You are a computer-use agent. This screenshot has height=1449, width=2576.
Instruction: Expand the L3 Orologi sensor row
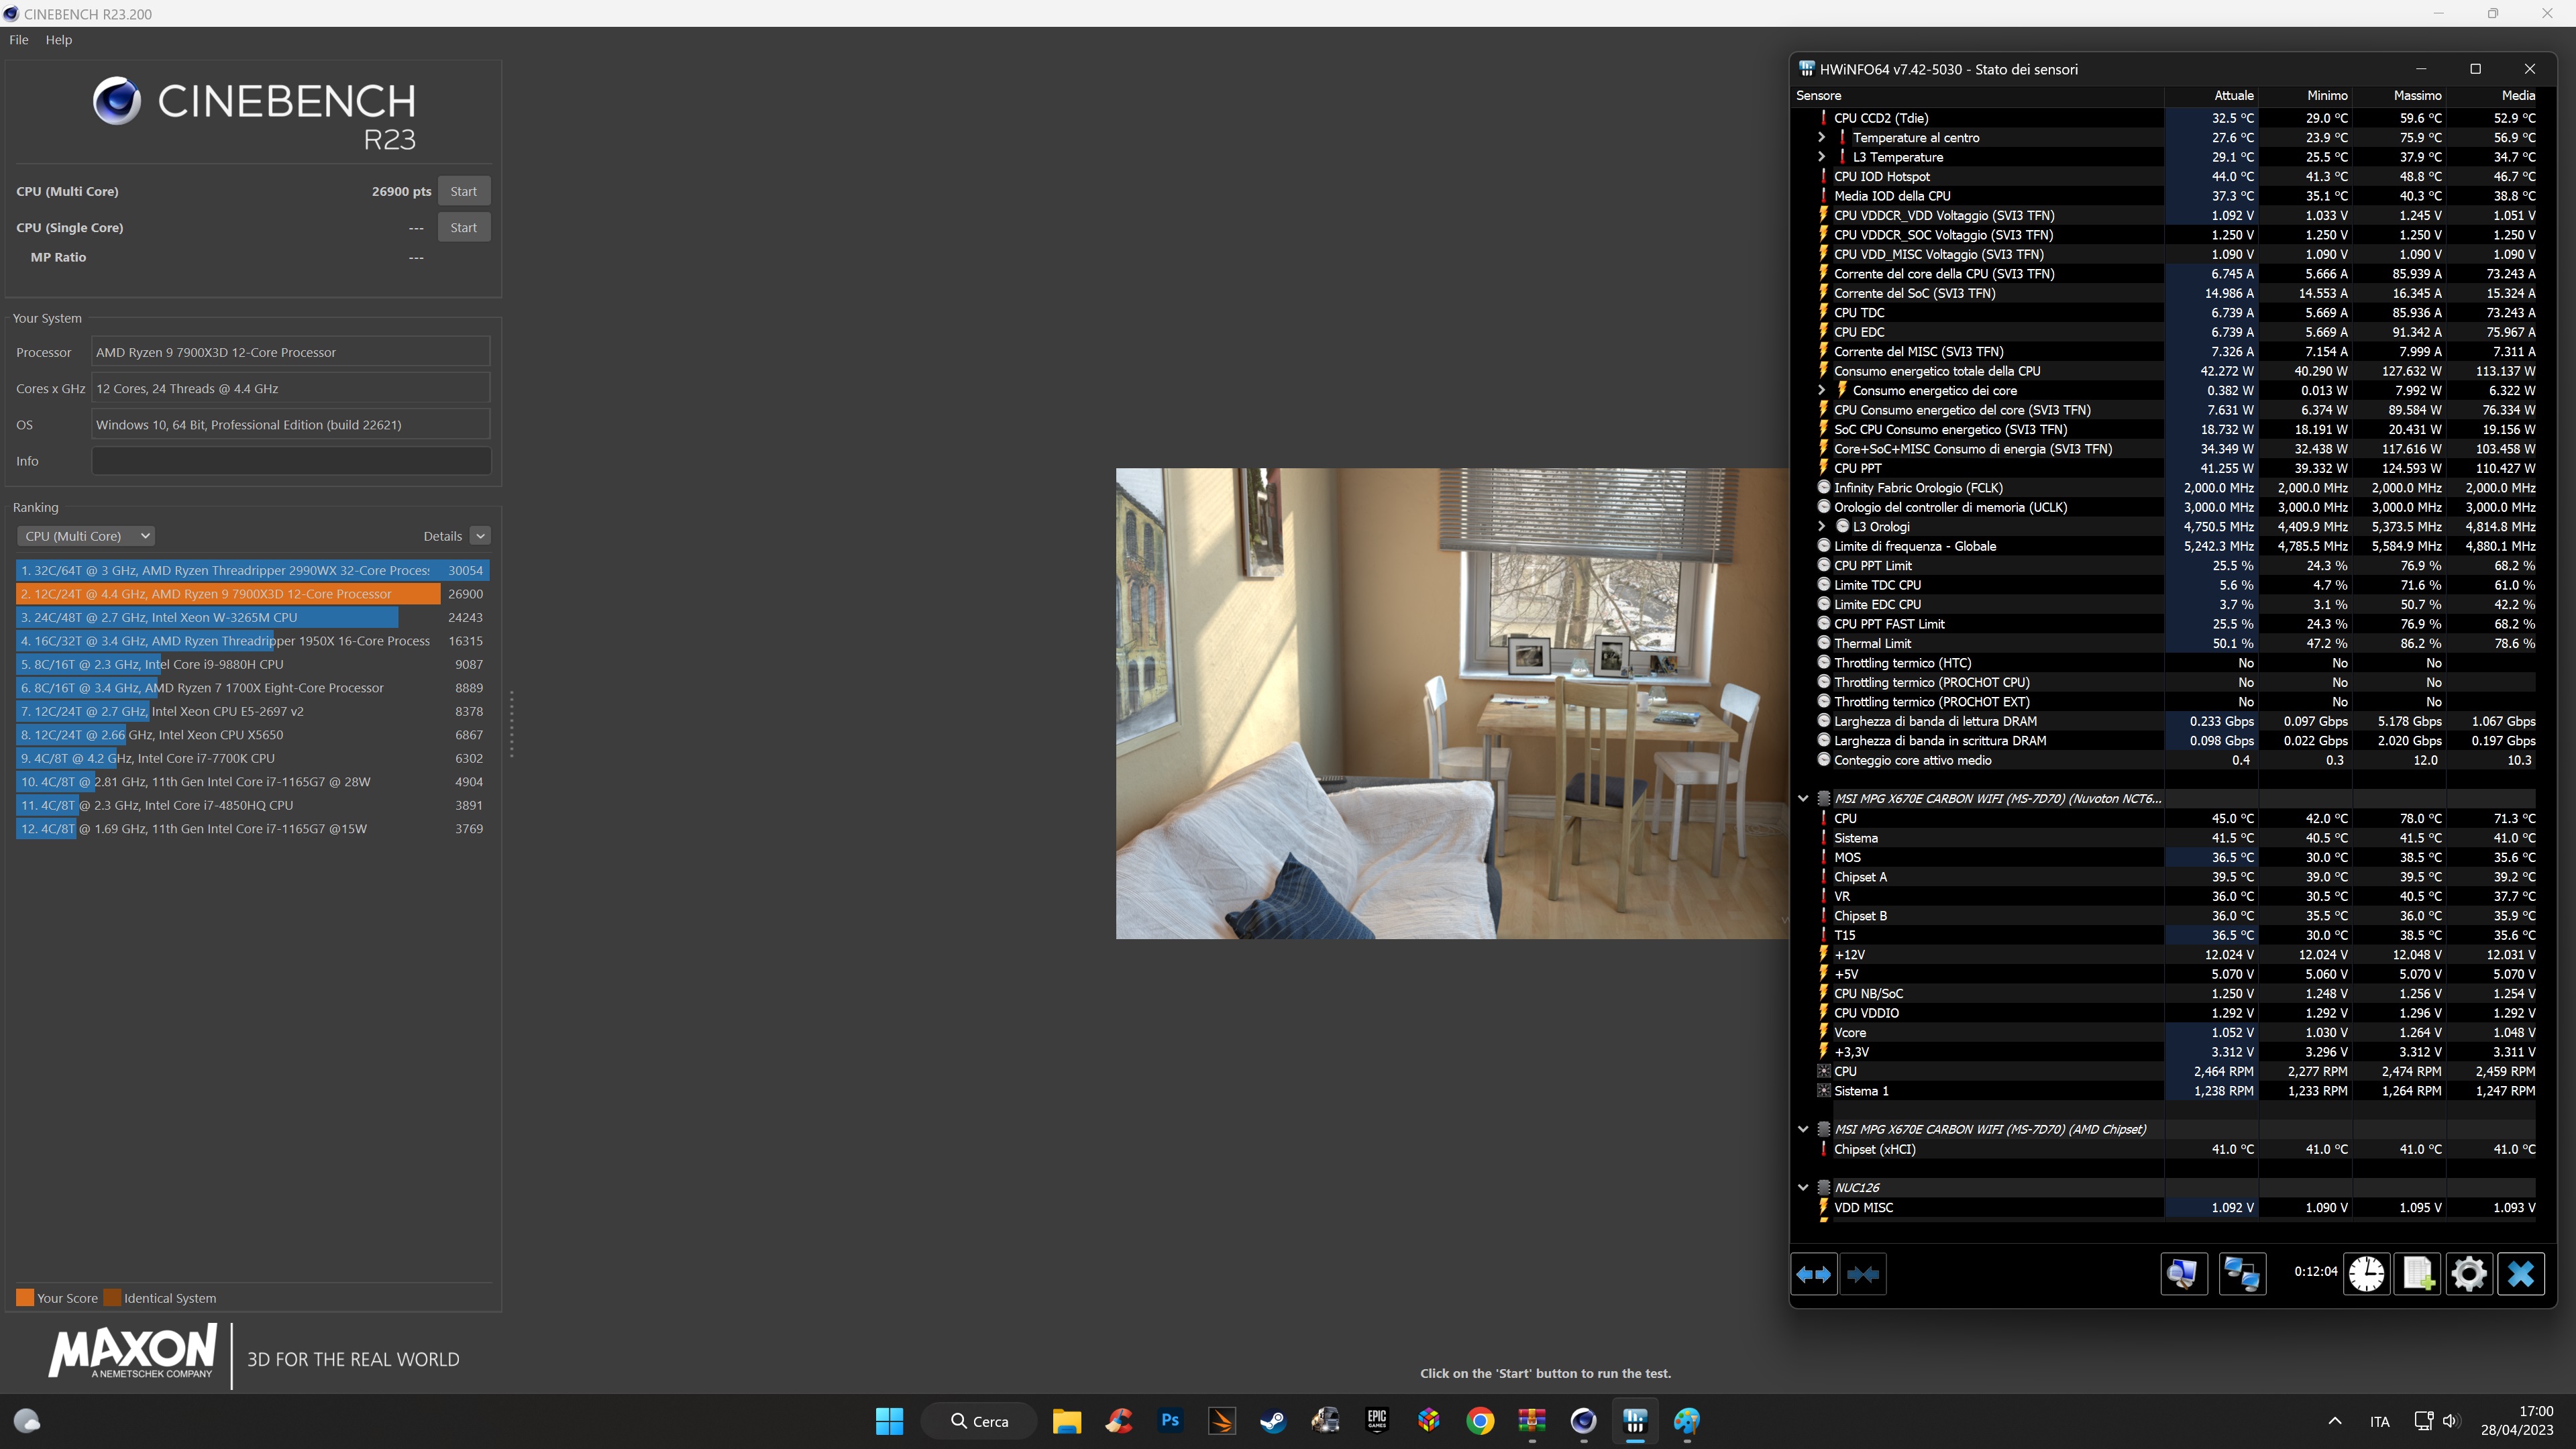click(x=1821, y=527)
